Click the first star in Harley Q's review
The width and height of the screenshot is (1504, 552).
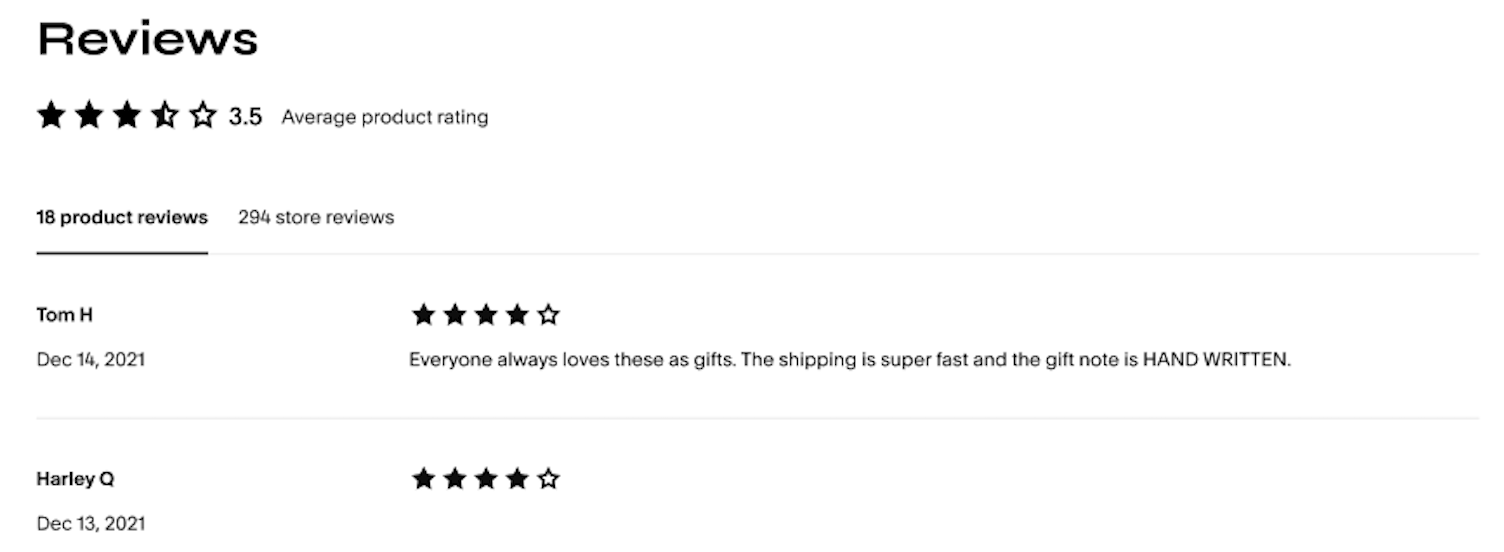pos(424,479)
